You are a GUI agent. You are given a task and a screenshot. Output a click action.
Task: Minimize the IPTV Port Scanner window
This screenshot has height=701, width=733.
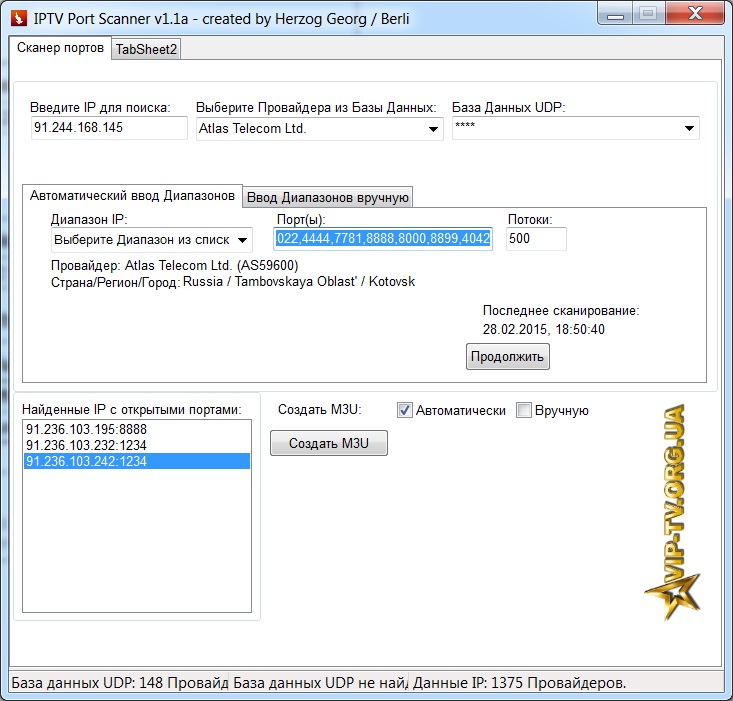[615, 14]
